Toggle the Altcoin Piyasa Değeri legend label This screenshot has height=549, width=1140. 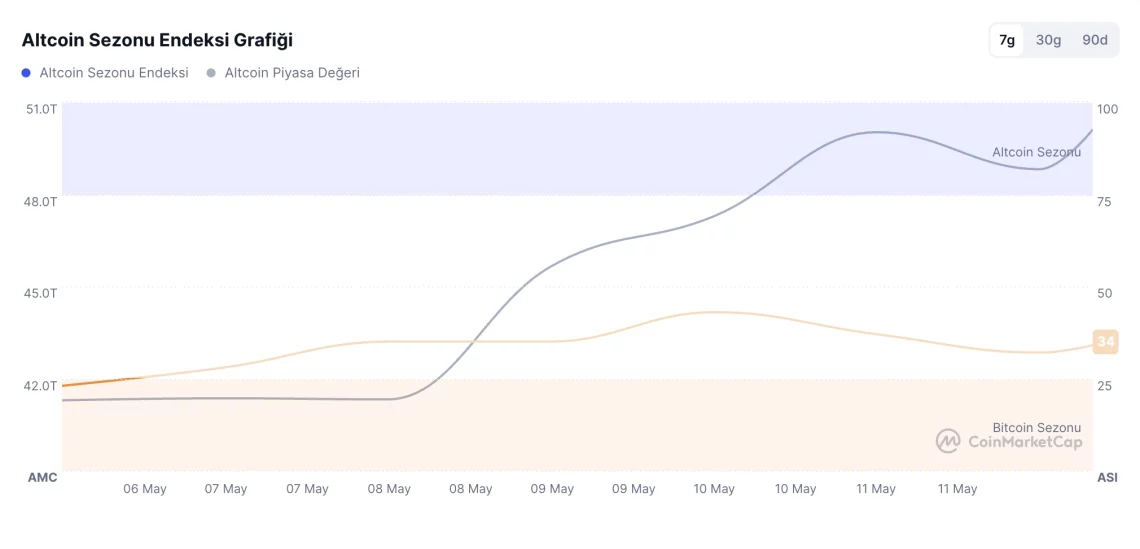coord(292,73)
